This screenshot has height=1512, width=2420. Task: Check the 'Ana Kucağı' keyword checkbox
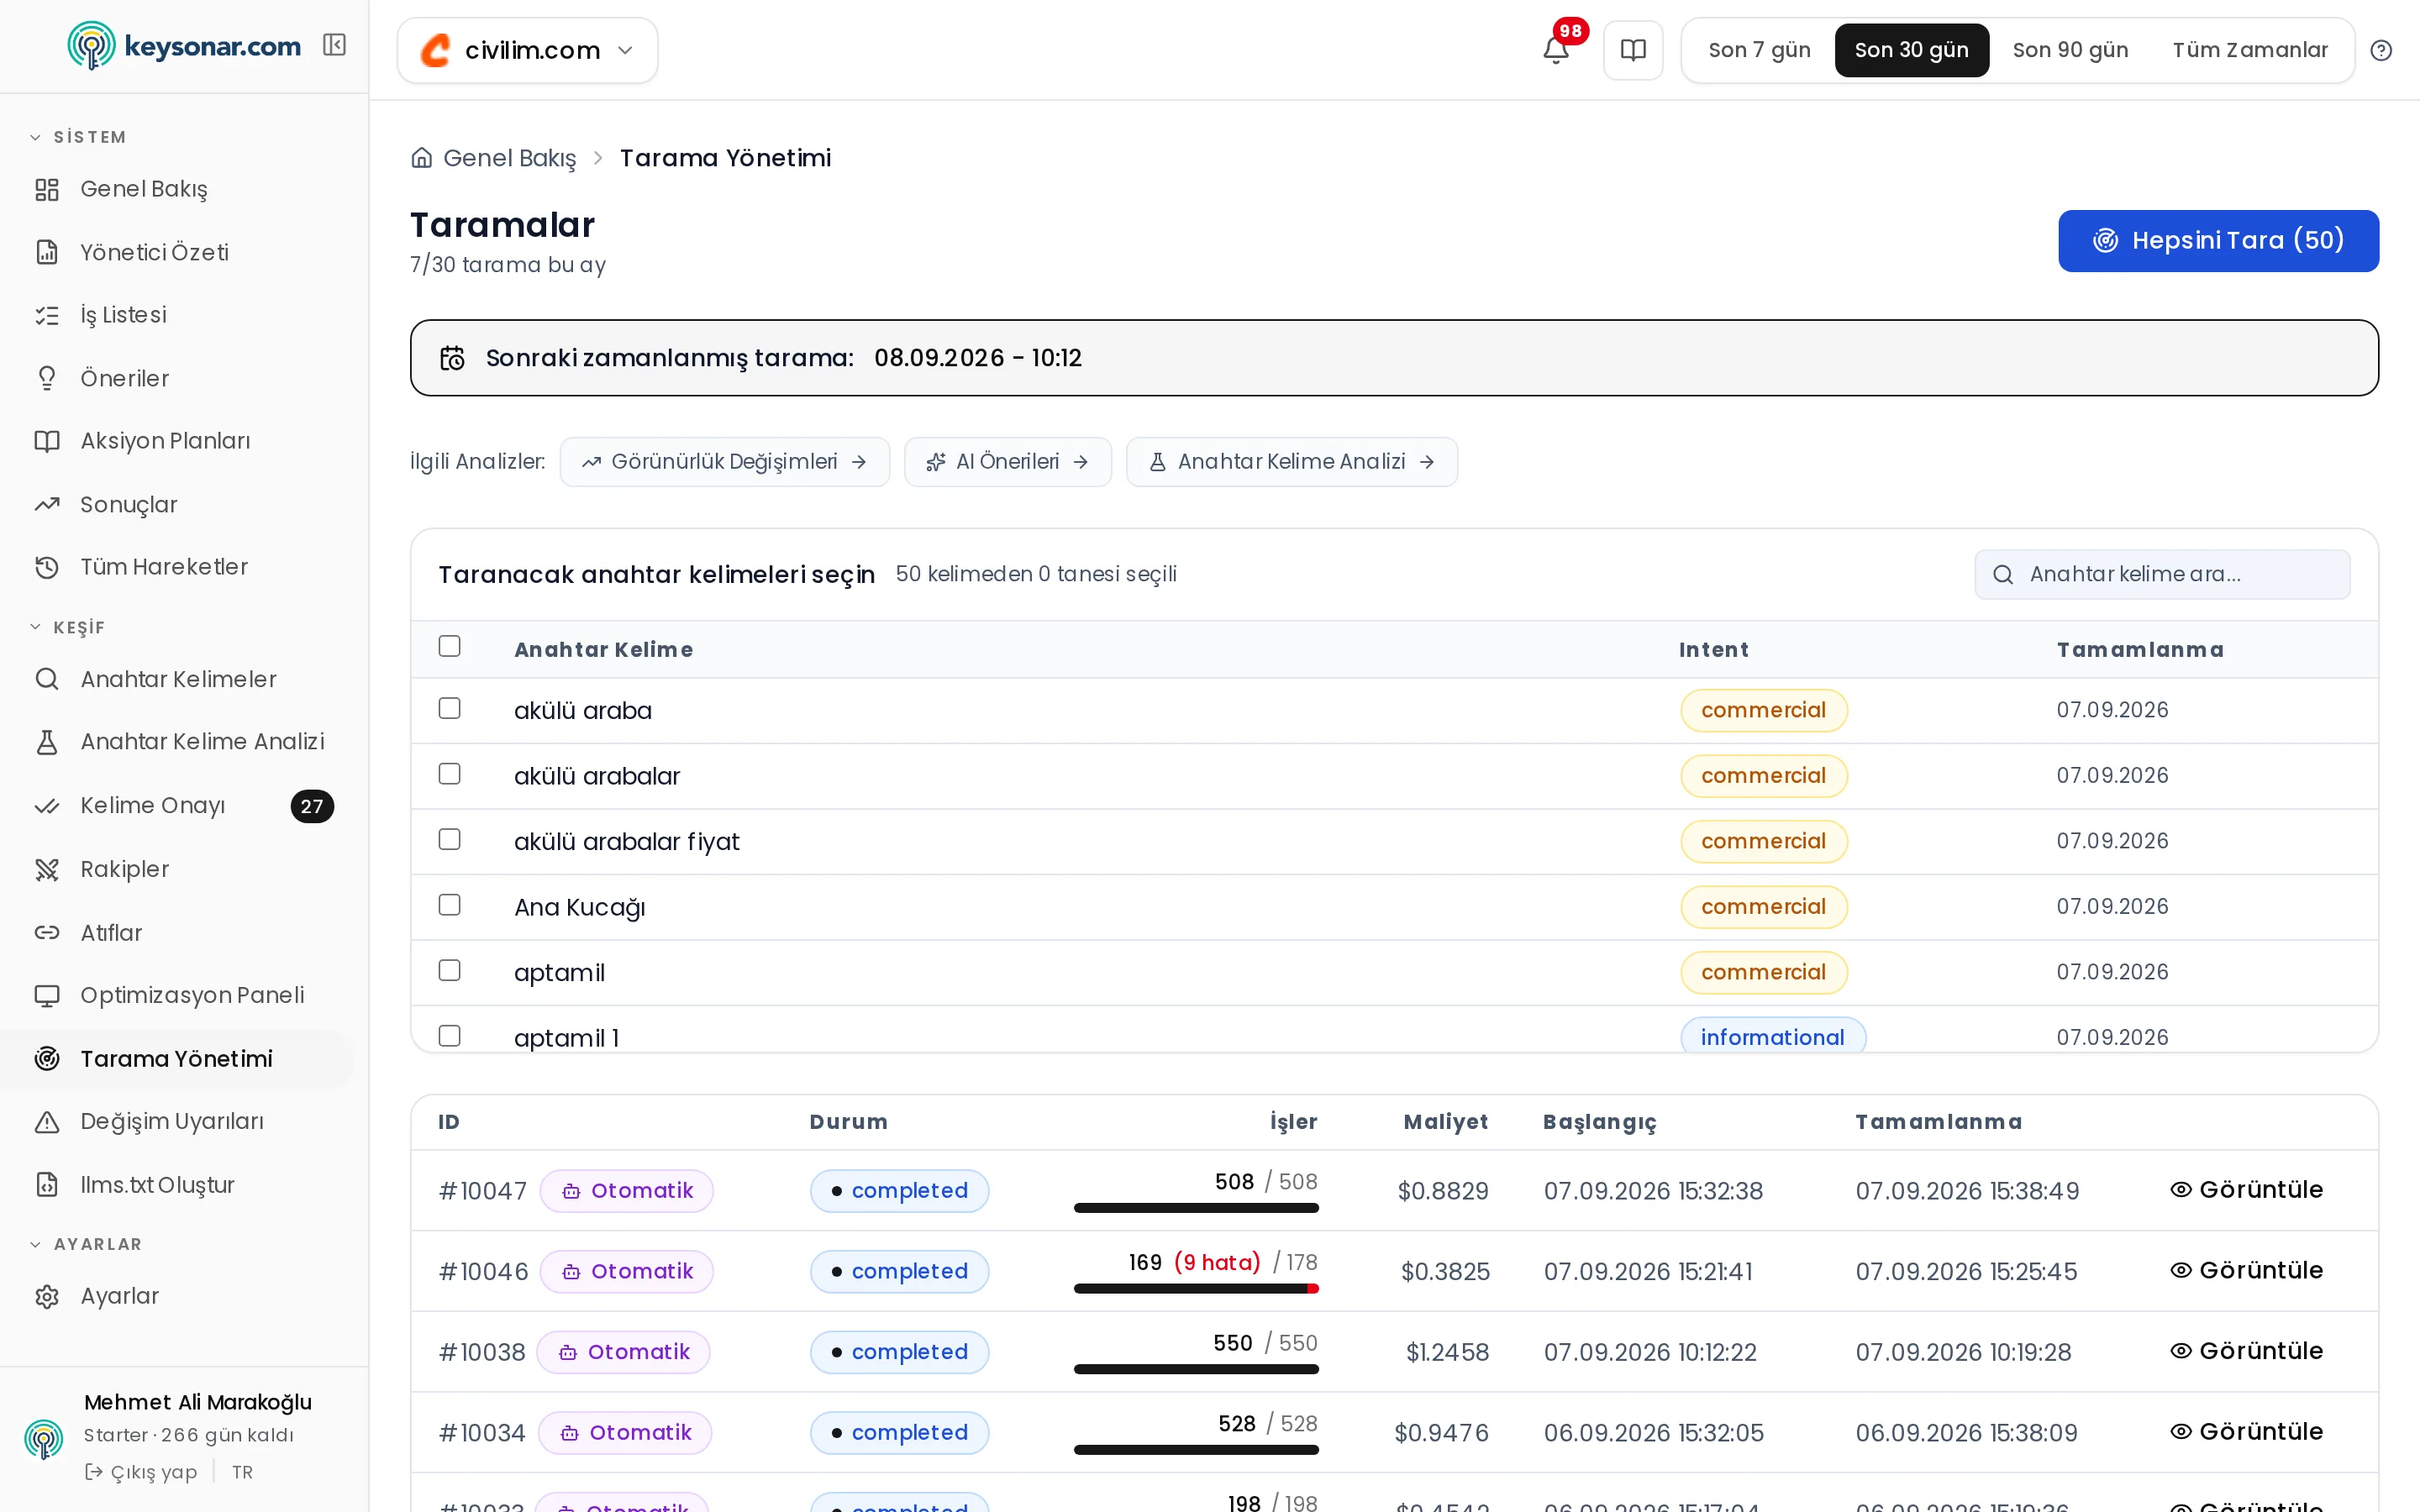coord(450,905)
